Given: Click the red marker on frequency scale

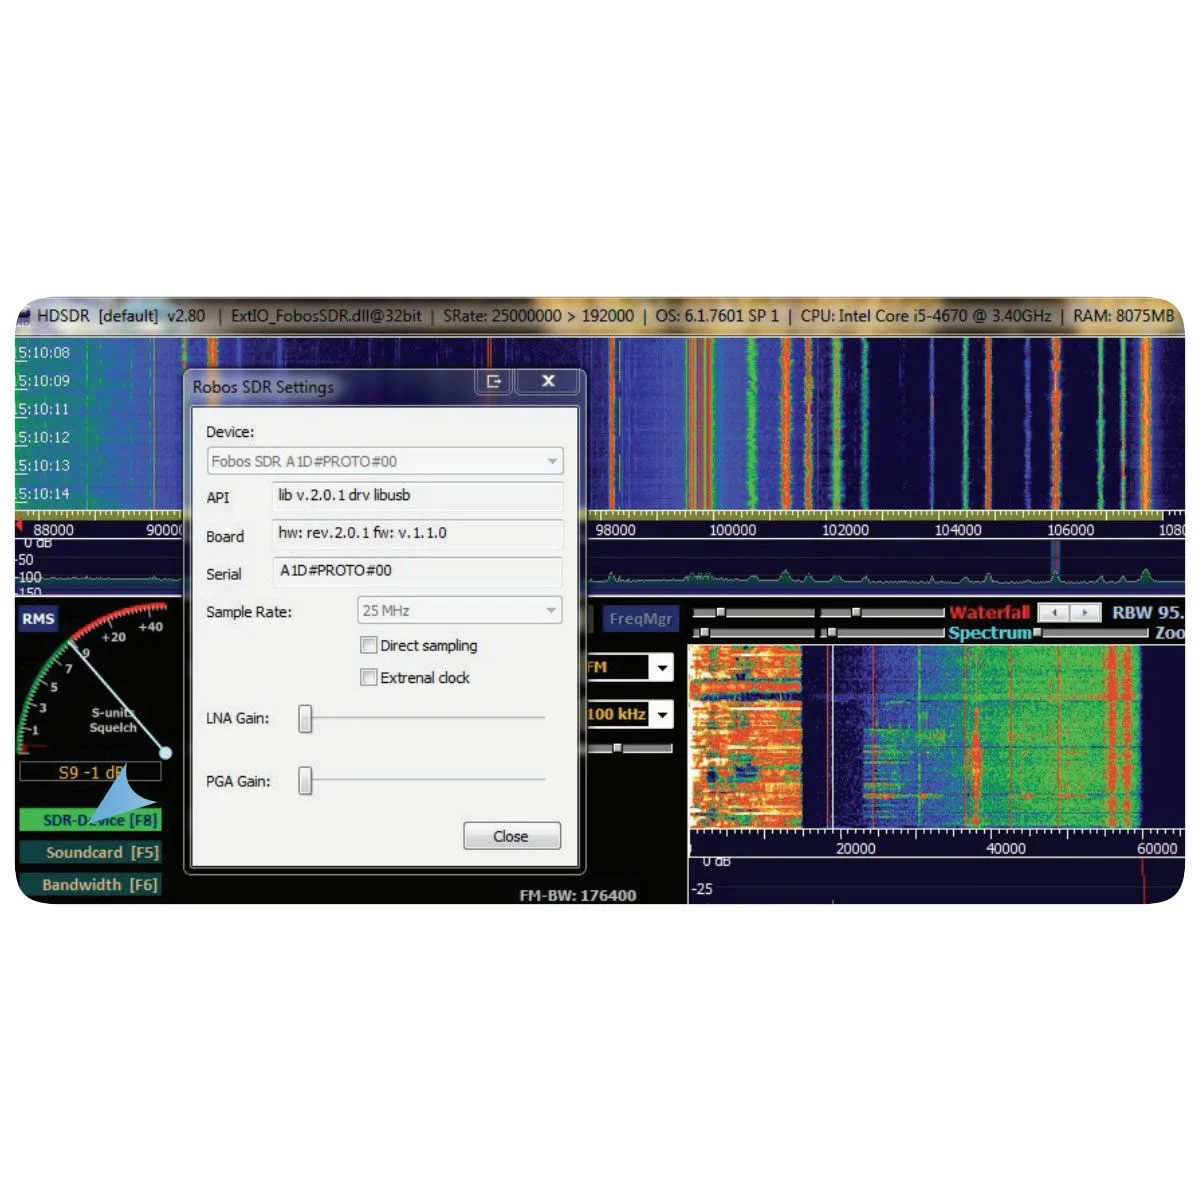Looking at the screenshot, I should click(x=19, y=525).
